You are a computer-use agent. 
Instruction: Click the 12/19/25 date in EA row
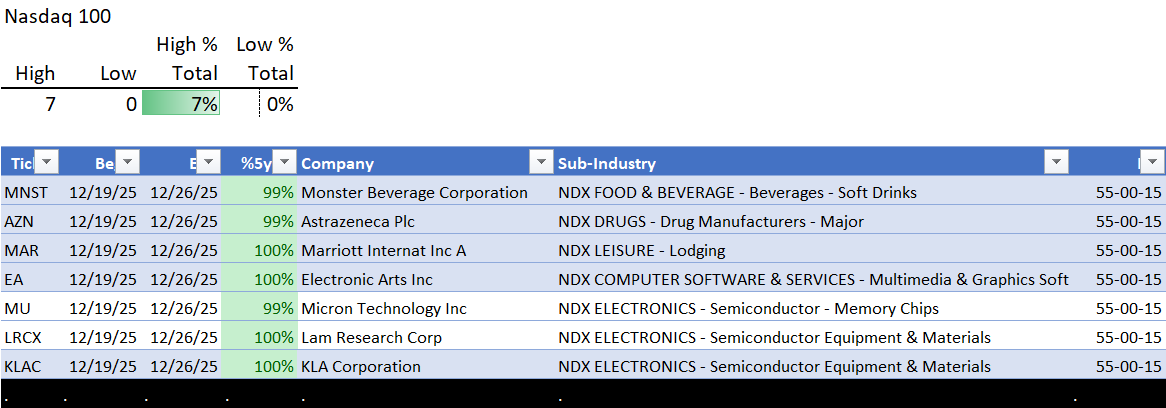[103, 280]
